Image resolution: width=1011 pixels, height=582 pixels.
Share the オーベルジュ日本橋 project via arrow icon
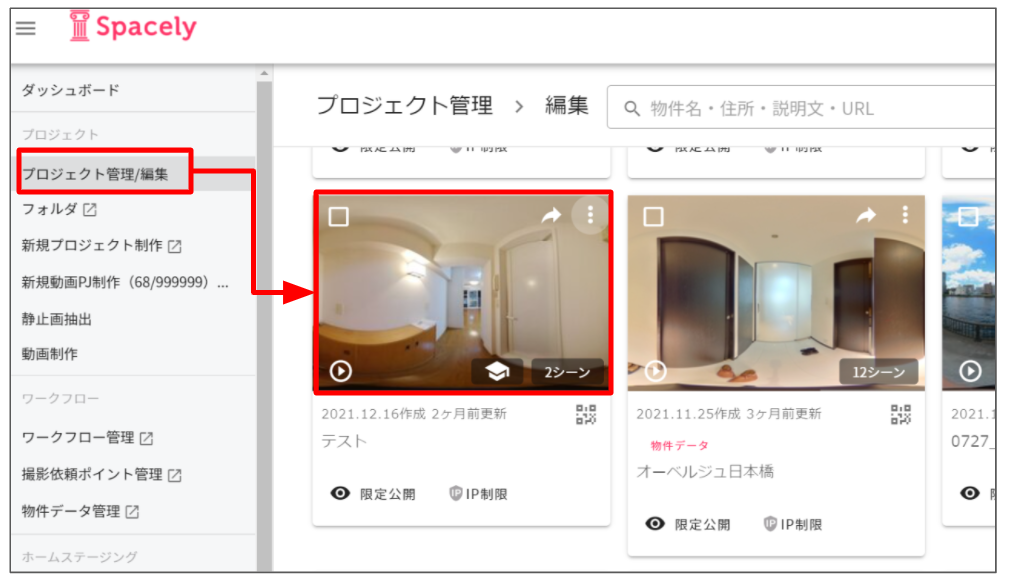tap(866, 215)
